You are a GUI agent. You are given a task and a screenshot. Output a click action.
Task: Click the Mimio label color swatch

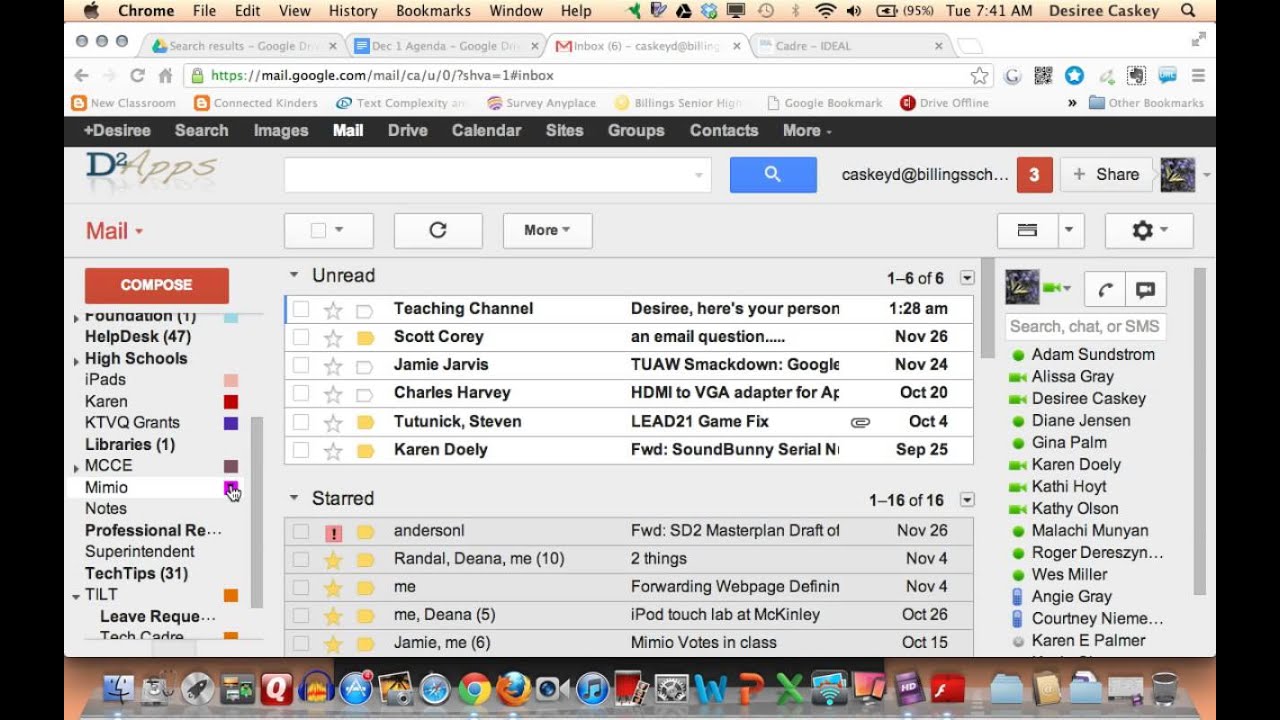pyautogui.click(x=230, y=488)
